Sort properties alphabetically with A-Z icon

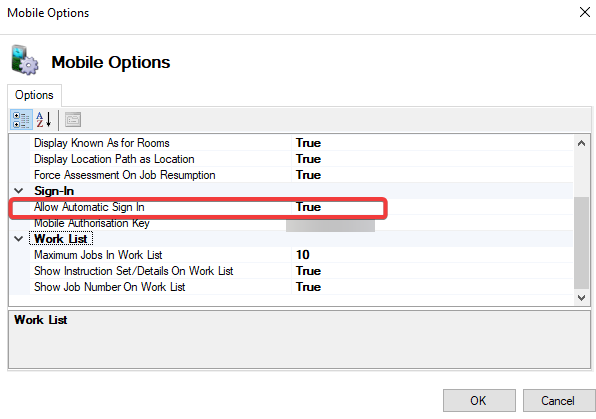(44, 120)
